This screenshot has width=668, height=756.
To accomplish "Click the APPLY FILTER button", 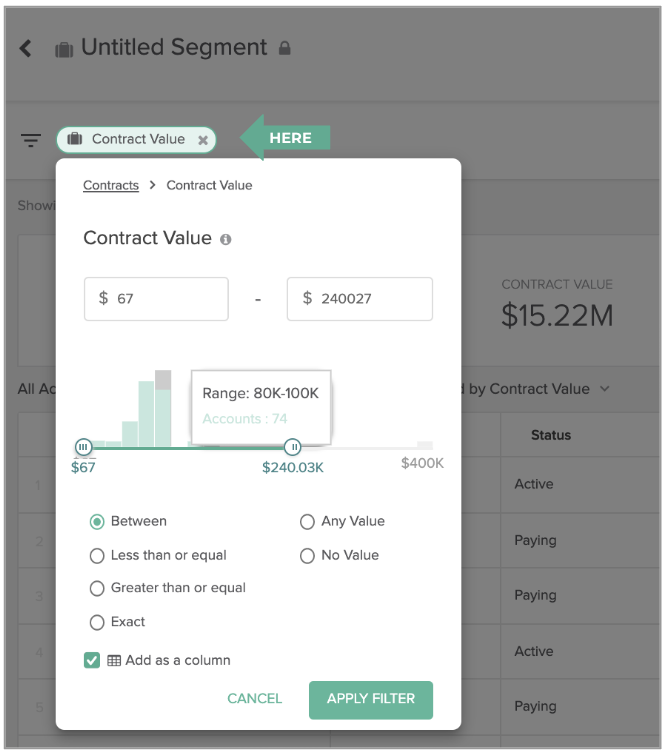I will point(371,700).
